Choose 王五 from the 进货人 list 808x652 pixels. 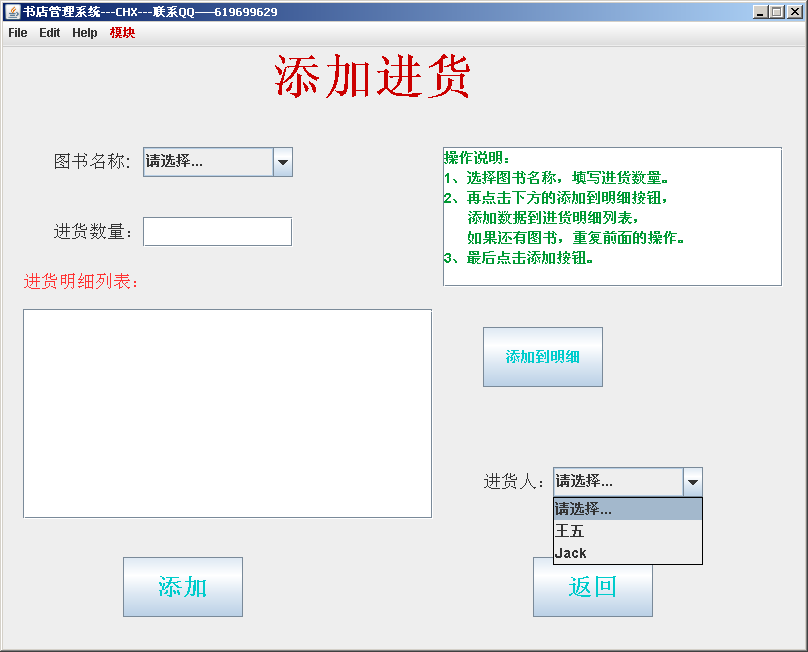coord(628,531)
